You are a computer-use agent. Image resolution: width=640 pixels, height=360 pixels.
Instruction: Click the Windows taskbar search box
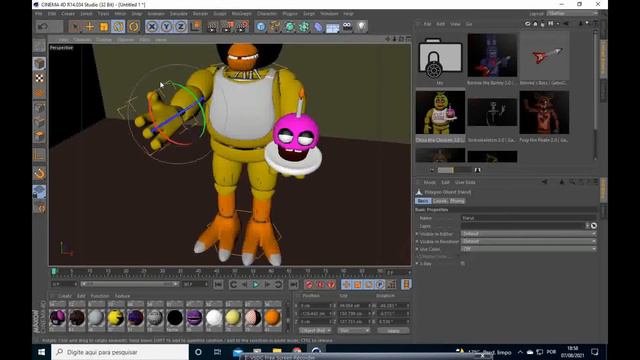pyautogui.click(x=120, y=352)
